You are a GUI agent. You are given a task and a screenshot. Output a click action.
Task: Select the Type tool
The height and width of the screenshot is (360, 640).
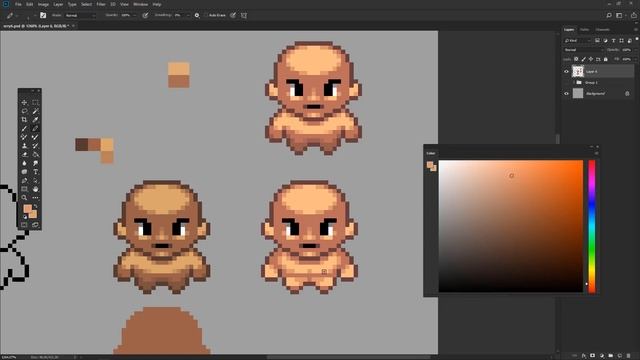click(35, 172)
